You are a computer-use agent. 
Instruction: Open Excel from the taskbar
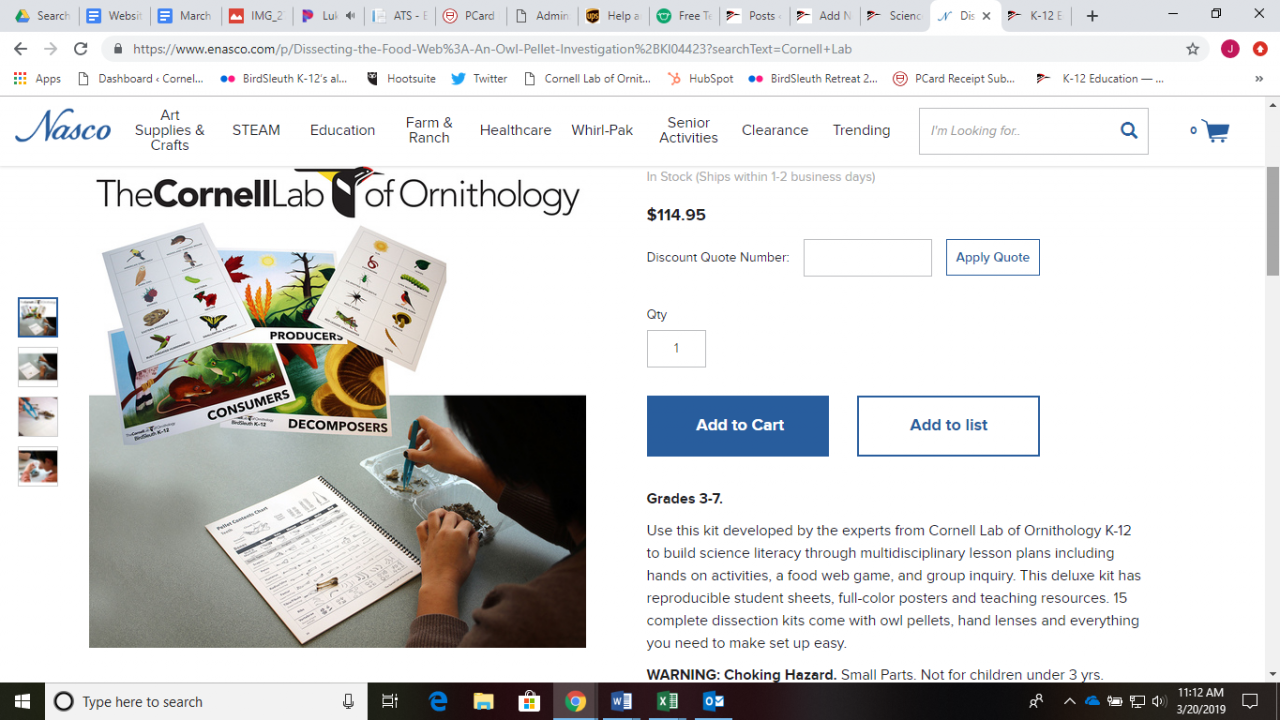point(667,701)
